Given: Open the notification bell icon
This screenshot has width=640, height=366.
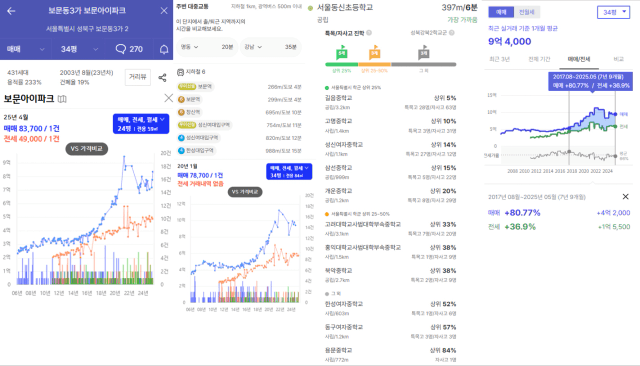Looking at the screenshot, I should pyautogui.click(x=164, y=49).
